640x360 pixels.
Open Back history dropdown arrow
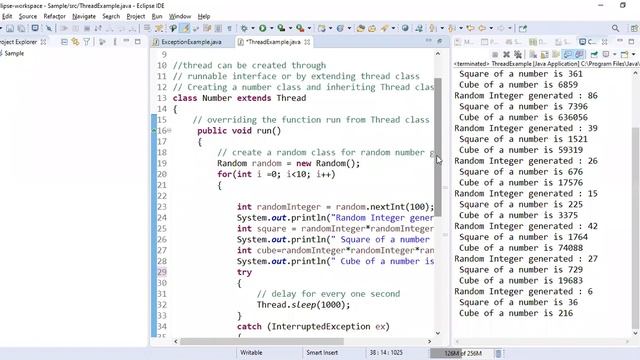[491, 28]
